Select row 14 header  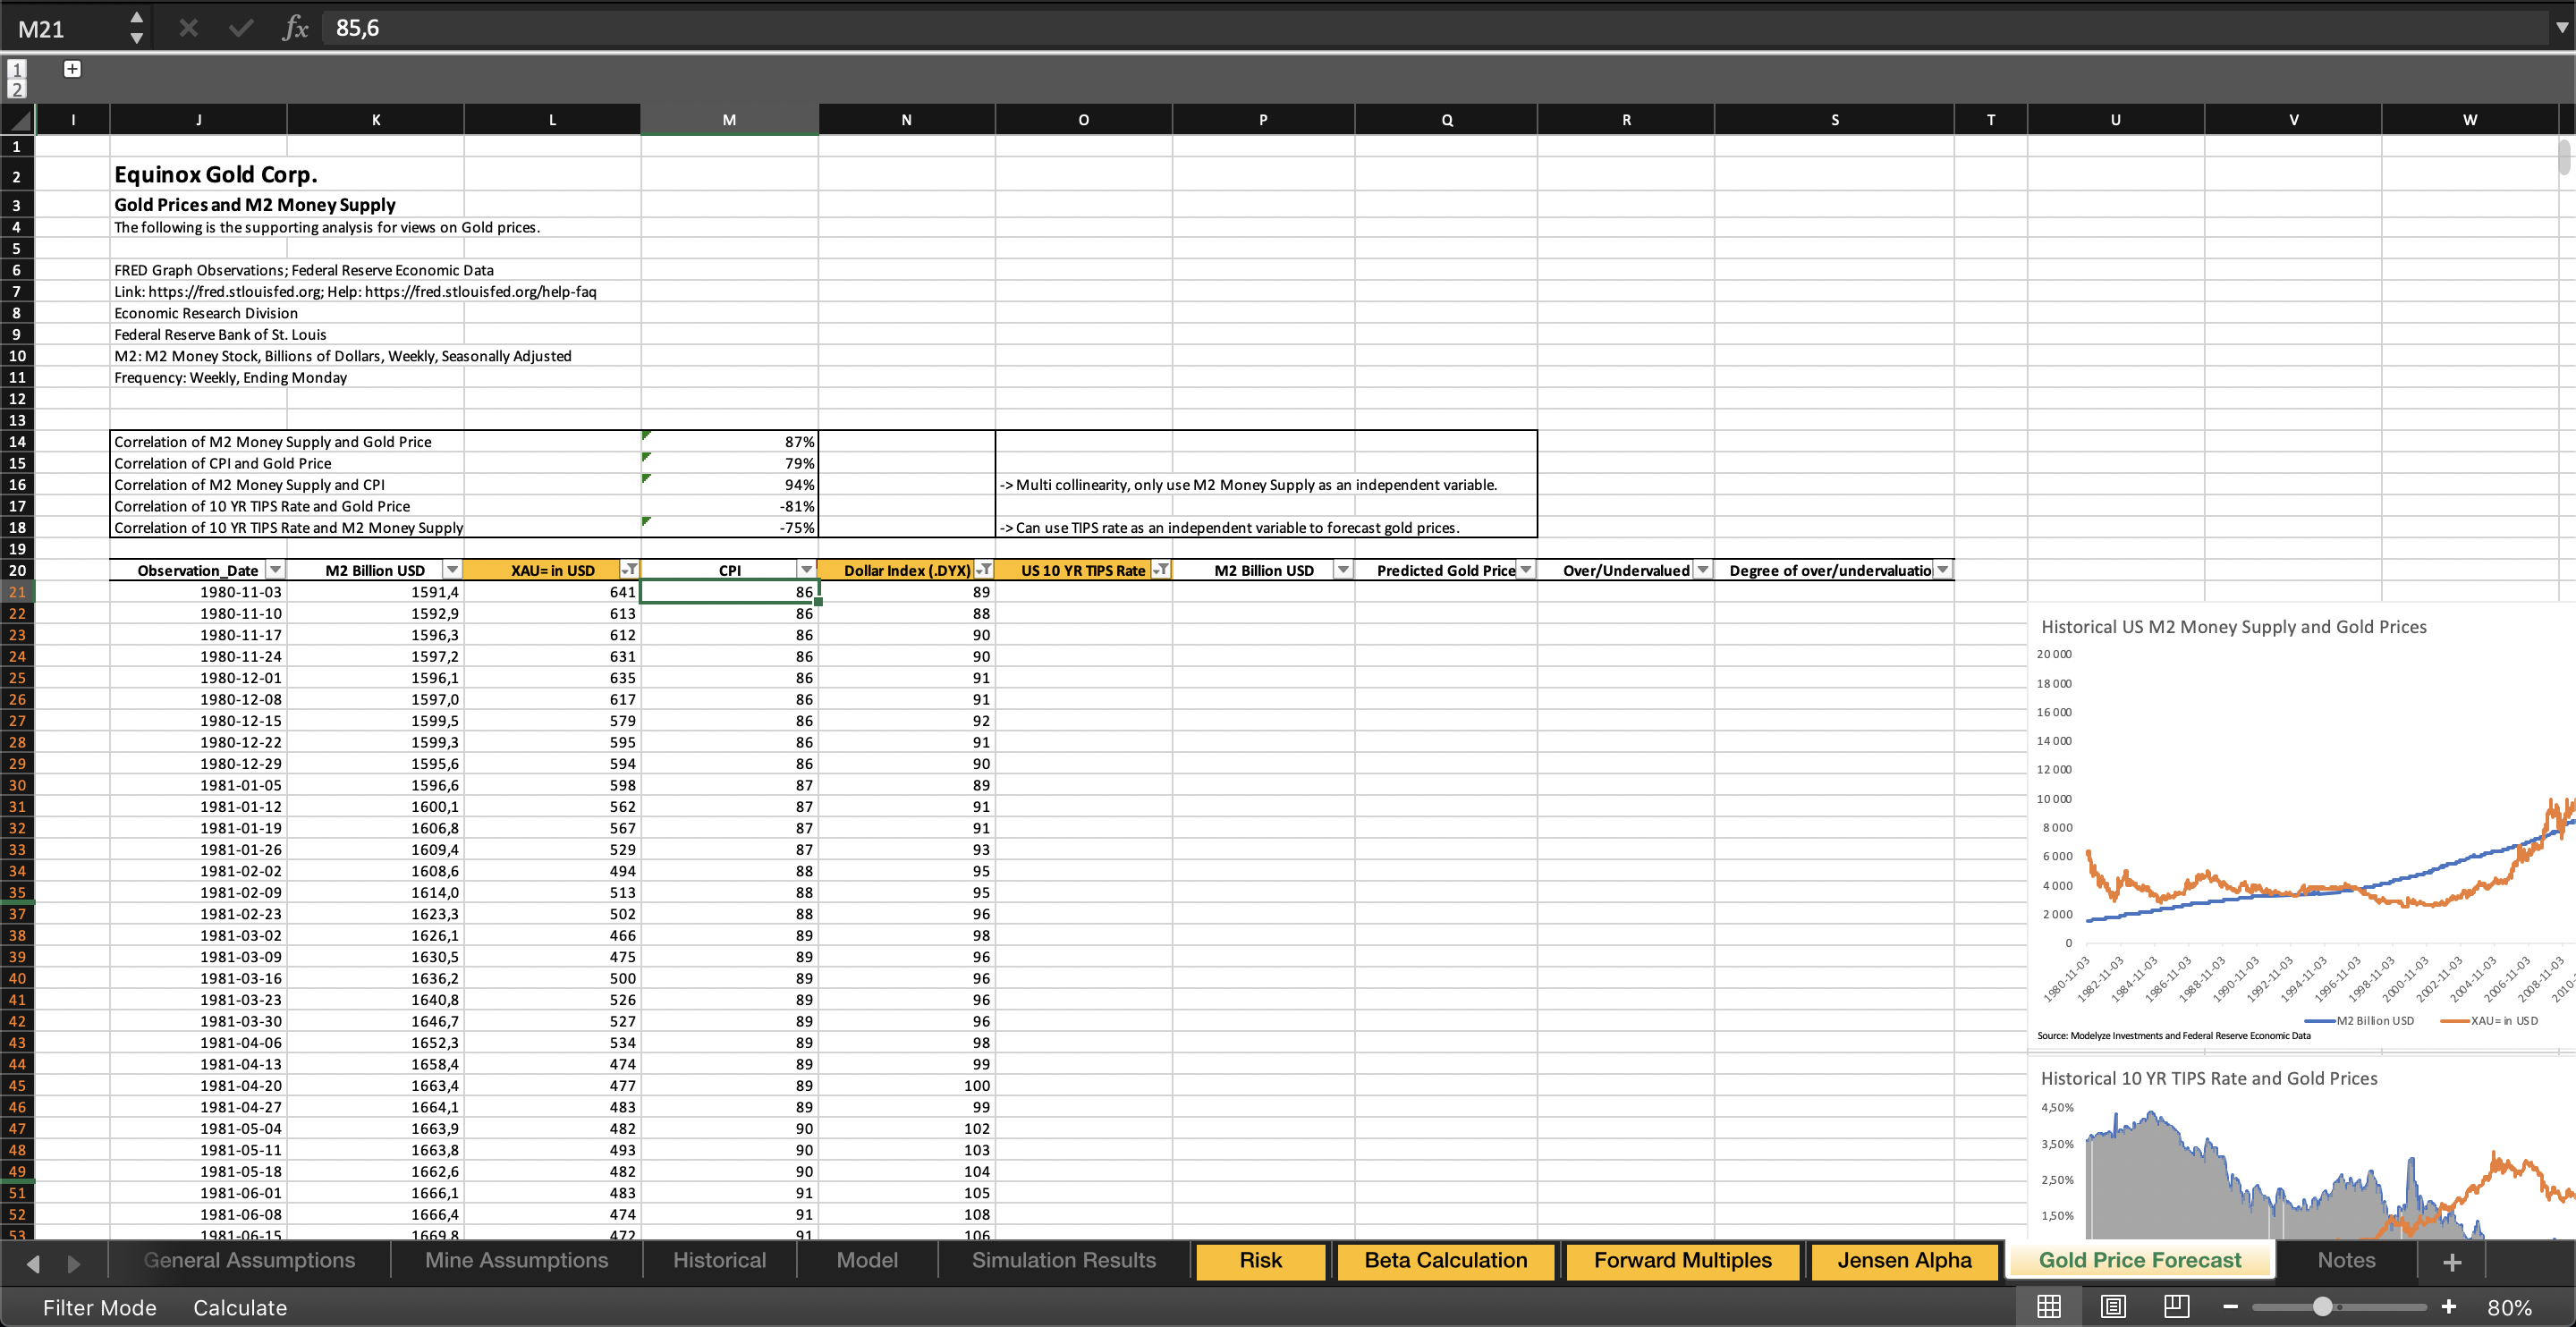point(17,441)
